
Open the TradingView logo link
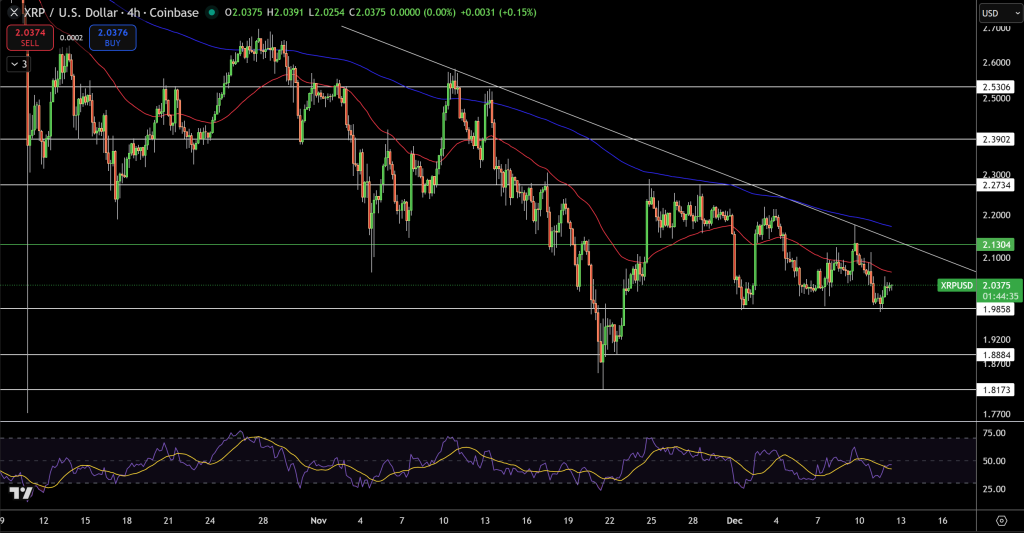tap(18, 493)
